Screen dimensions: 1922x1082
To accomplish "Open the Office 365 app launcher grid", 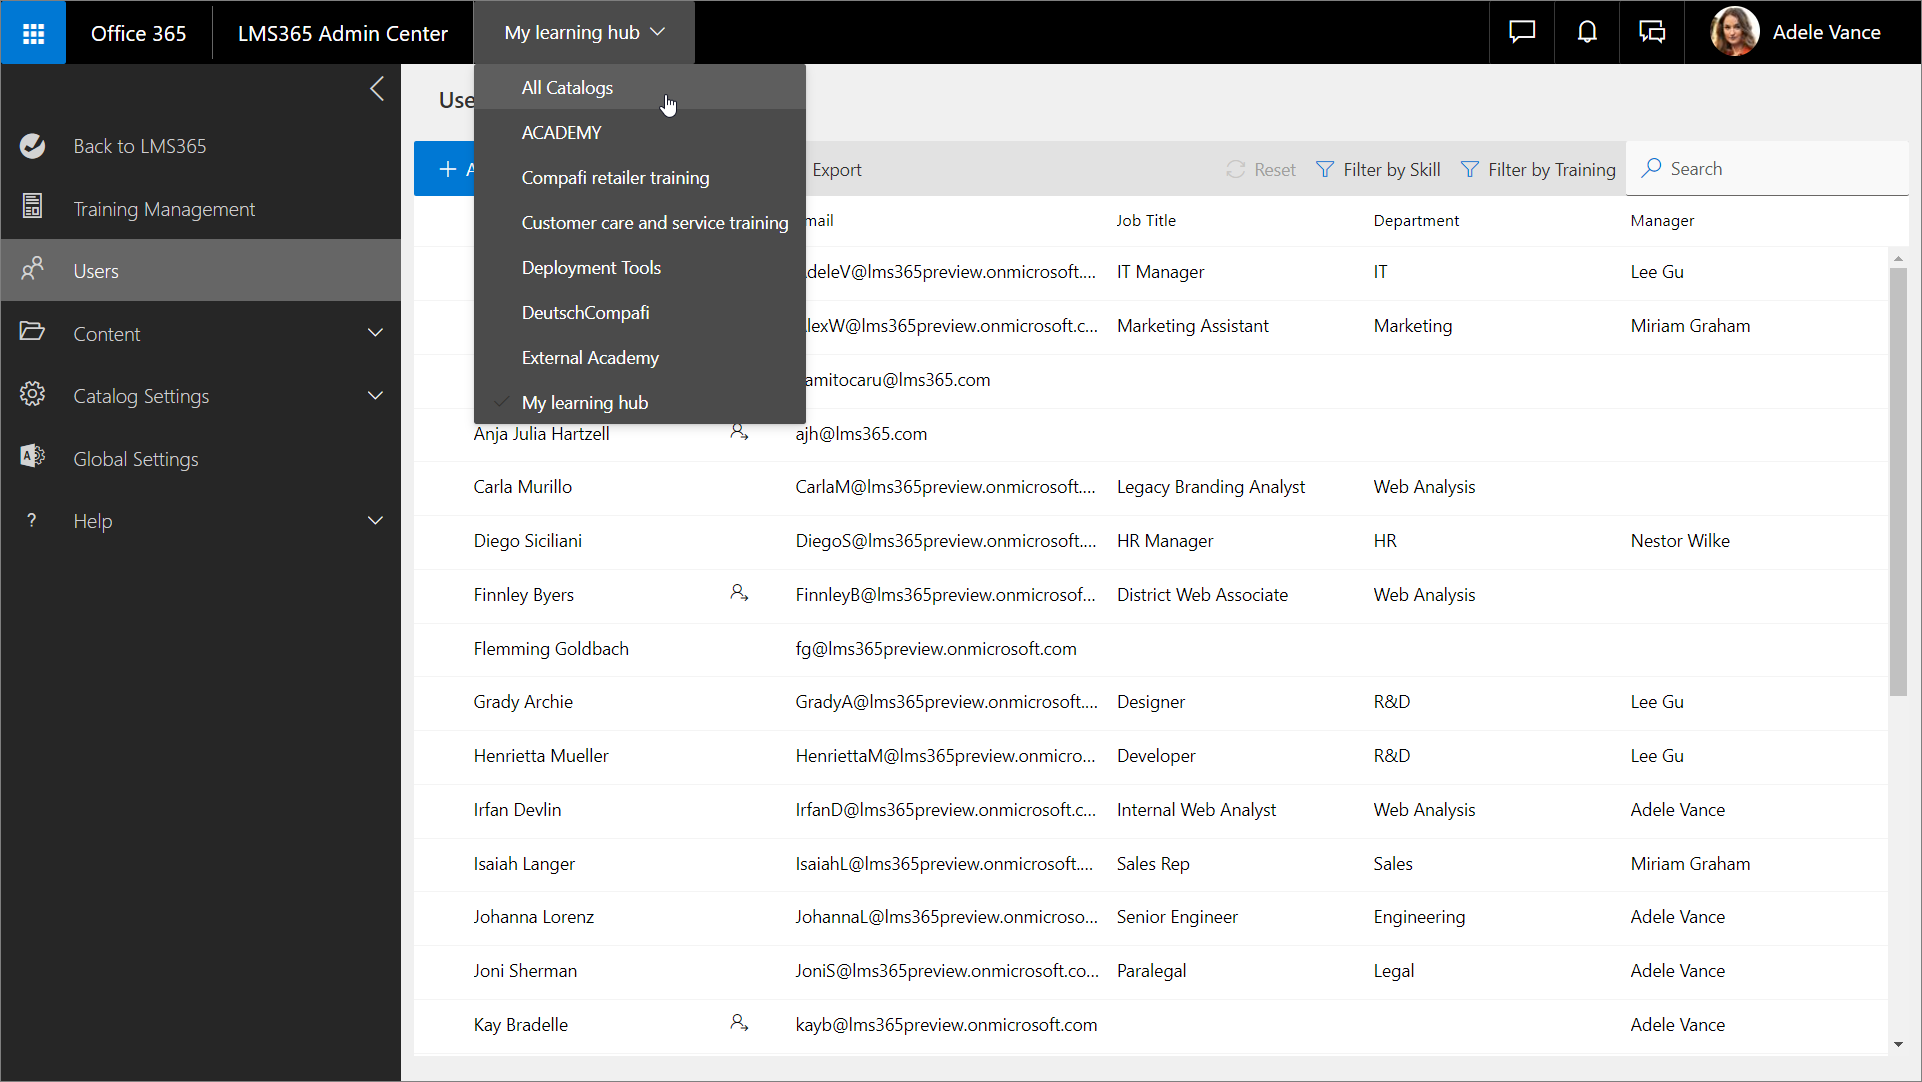I will (33, 33).
